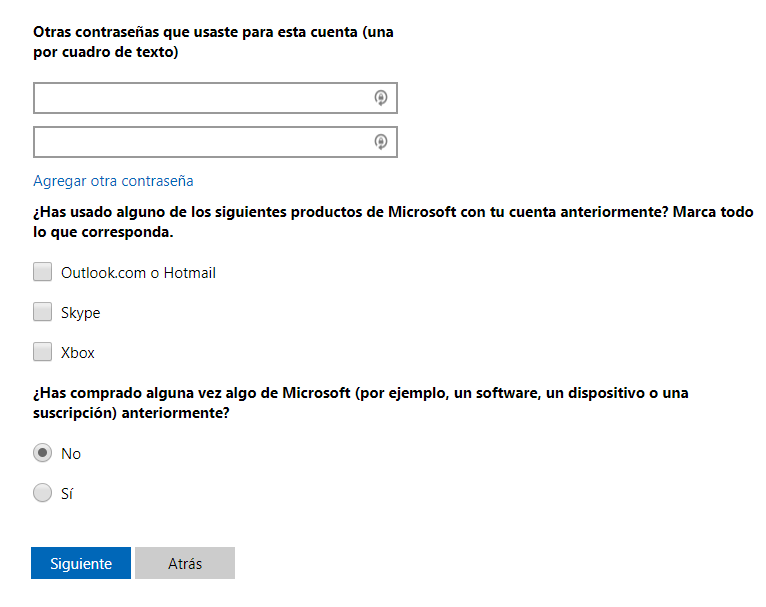Click the 'No' option label text

(70, 454)
